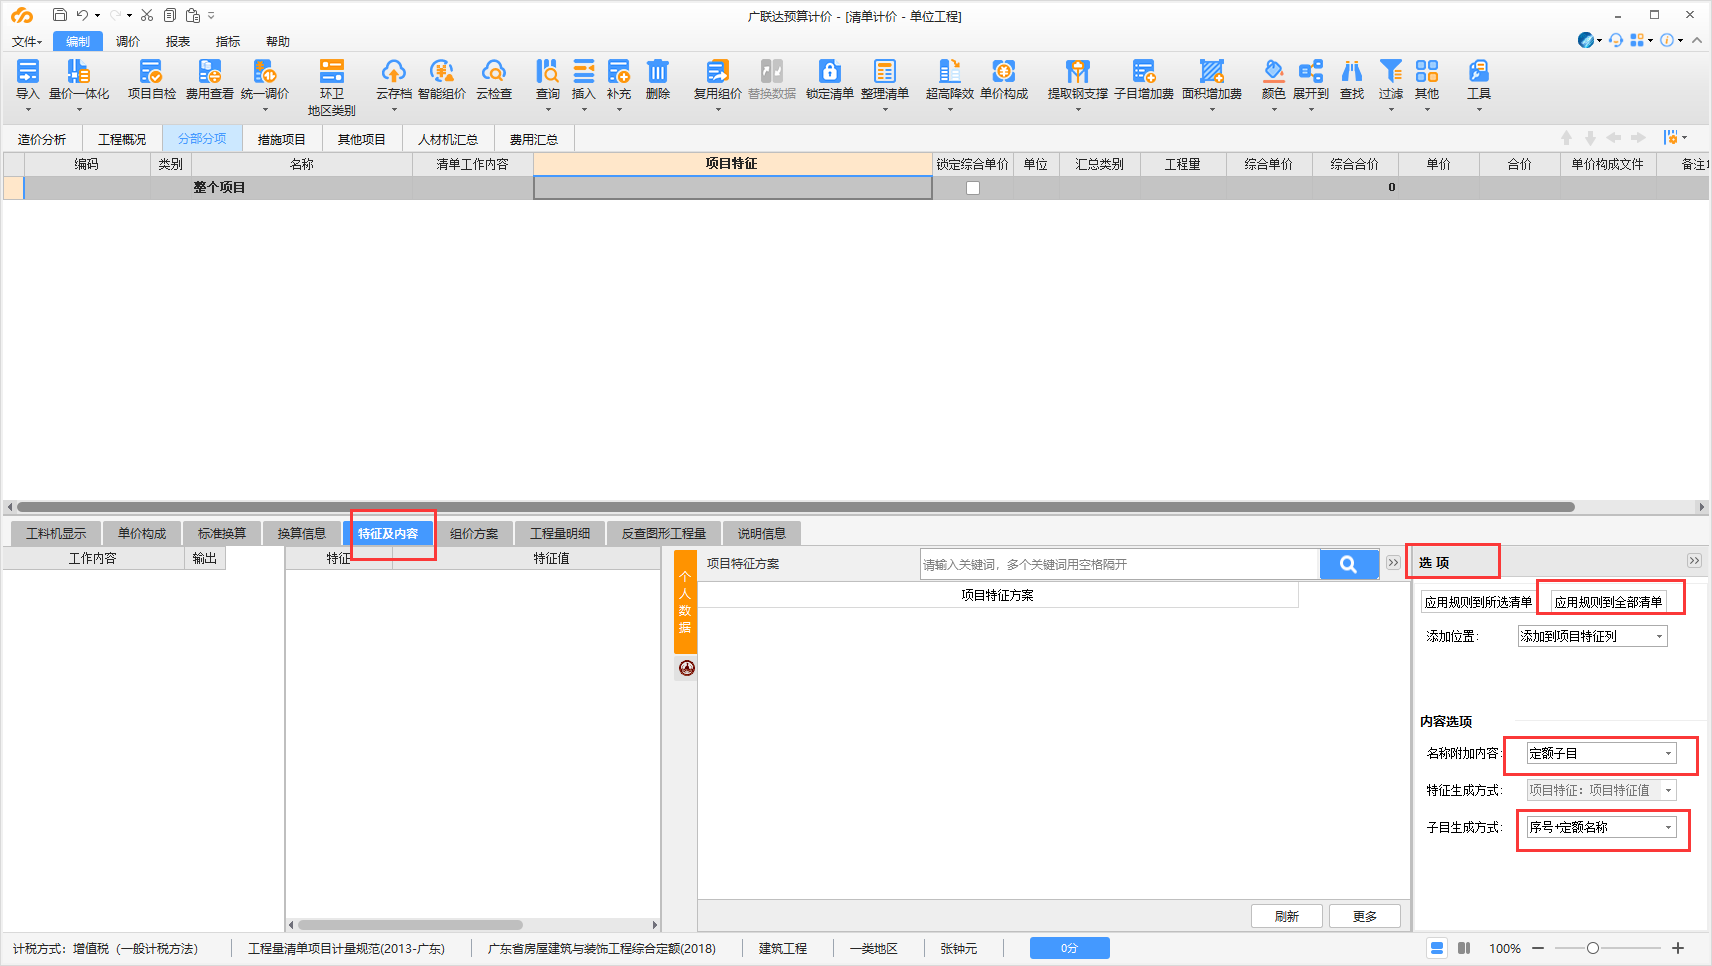Click 提取钢支撑 icon
Image resolution: width=1712 pixels, height=966 pixels.
pyautogui.click(x=1078, y=79)
